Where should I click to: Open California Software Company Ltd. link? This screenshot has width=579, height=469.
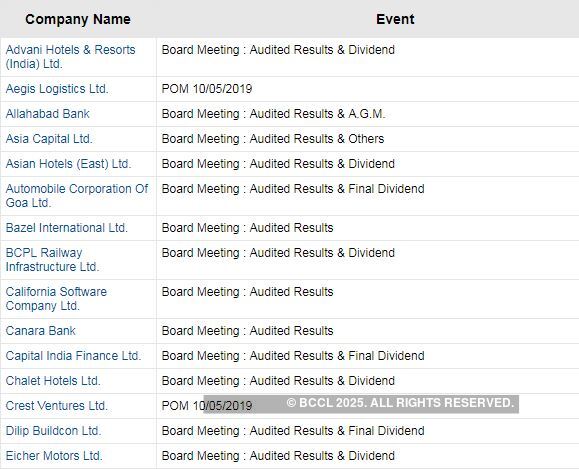pos(56,299)
